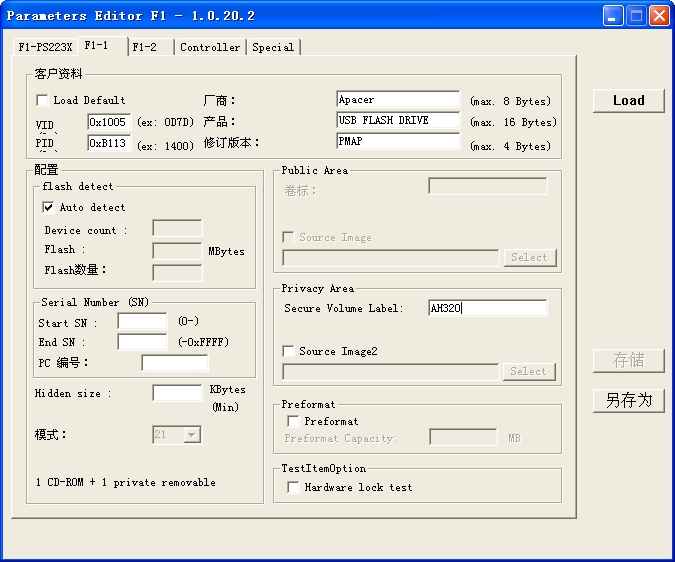Switch to the F1-PS223X tab
675x562 pixels.
click(45, 47)
